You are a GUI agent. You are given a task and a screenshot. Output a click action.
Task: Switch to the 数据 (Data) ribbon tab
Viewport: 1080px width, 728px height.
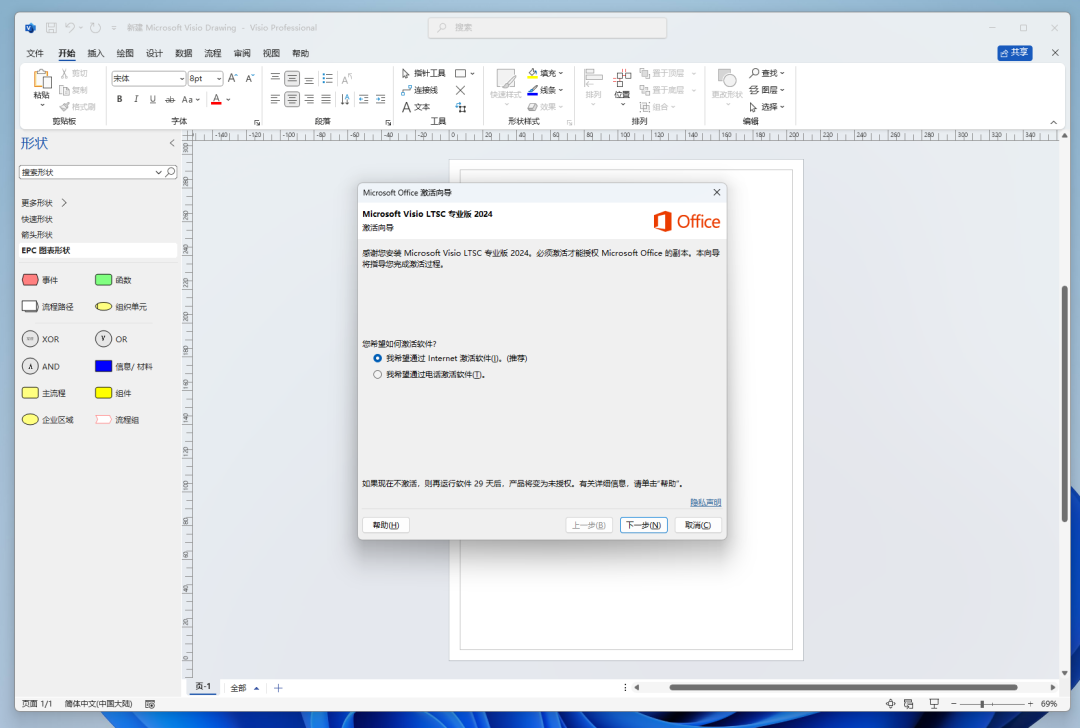click(184, 53)
